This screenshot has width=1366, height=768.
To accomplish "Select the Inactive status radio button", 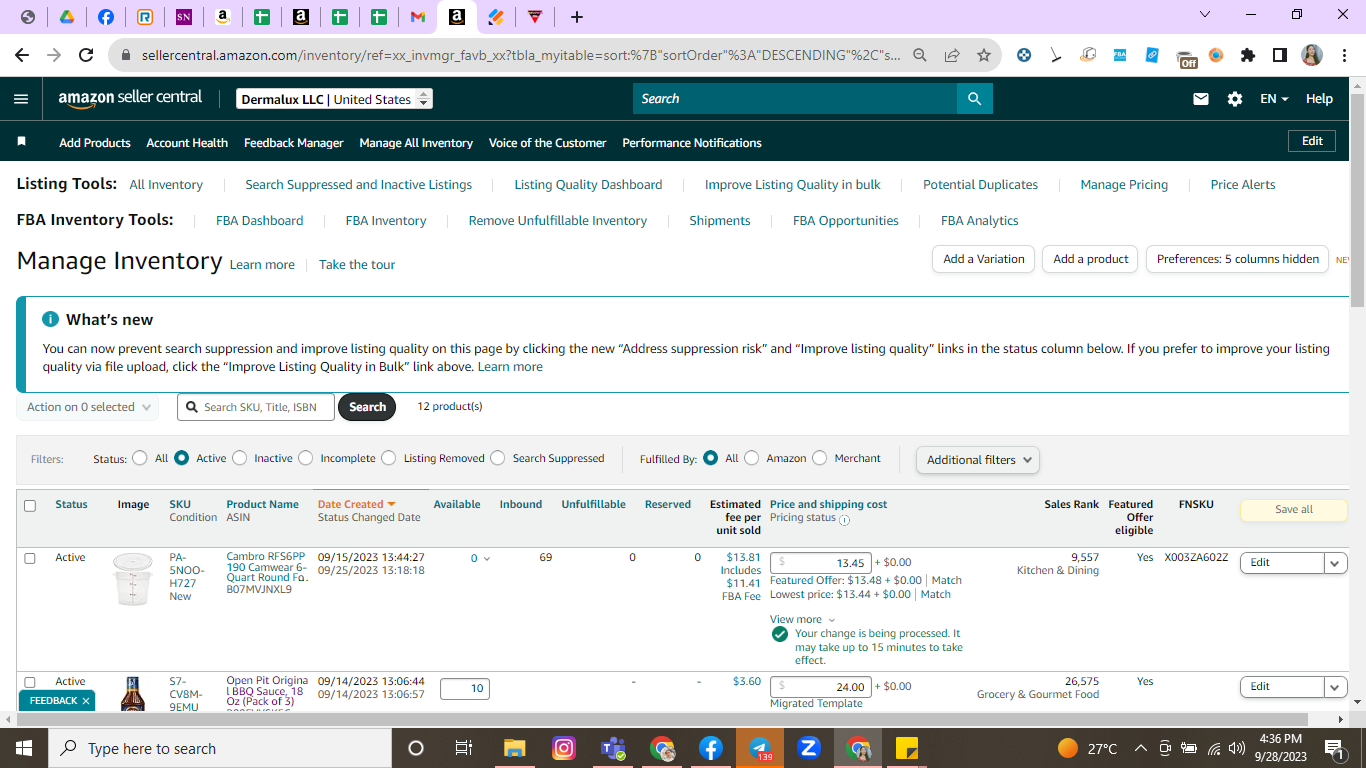I will [239, 458].
